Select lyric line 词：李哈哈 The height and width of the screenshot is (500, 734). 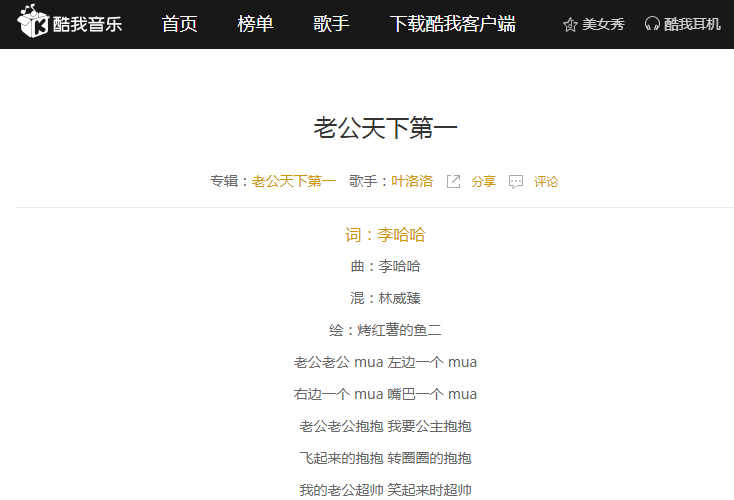[385, 235]
